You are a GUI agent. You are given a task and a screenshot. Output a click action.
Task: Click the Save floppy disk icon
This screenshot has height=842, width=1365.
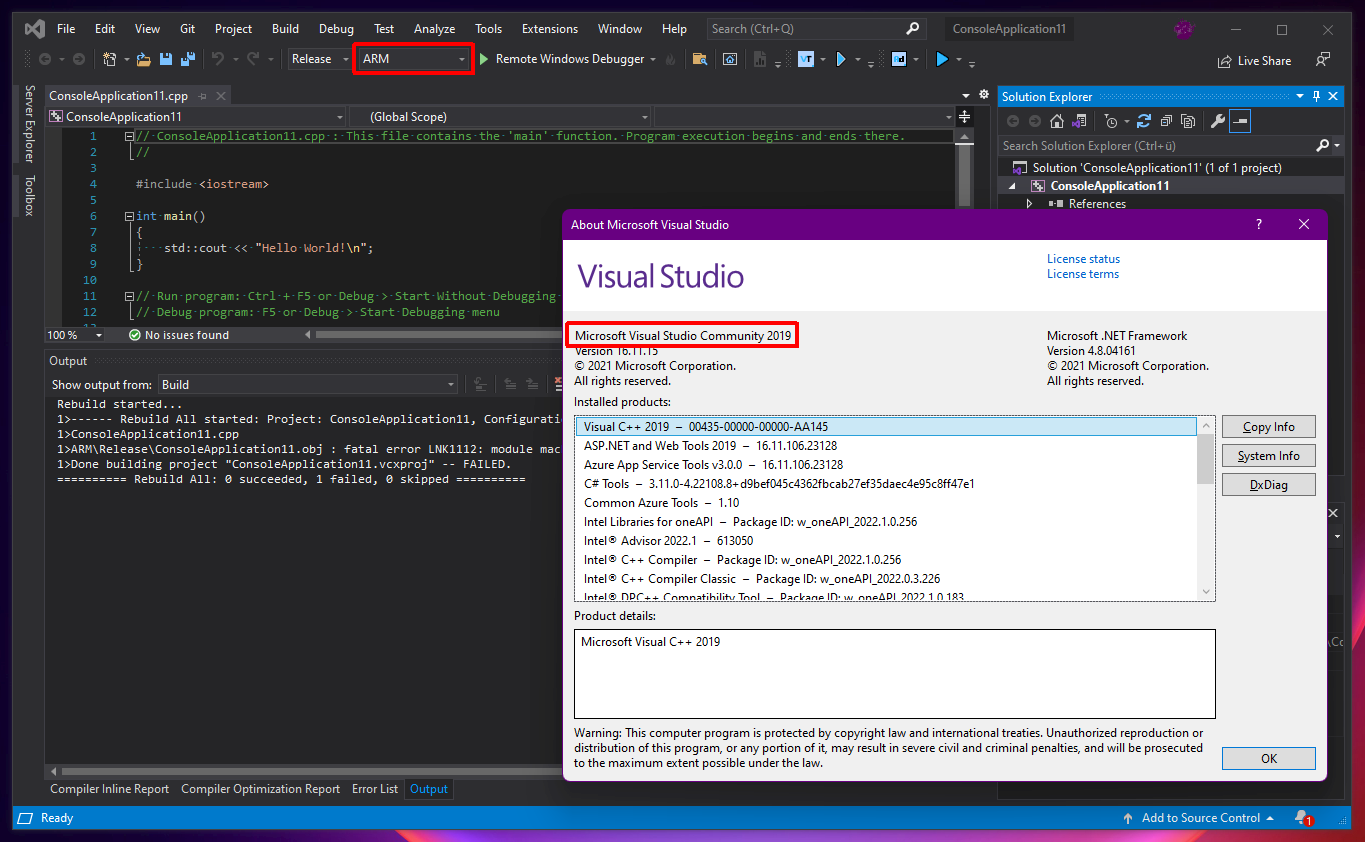pyautogui.click(x=165, y=59)
